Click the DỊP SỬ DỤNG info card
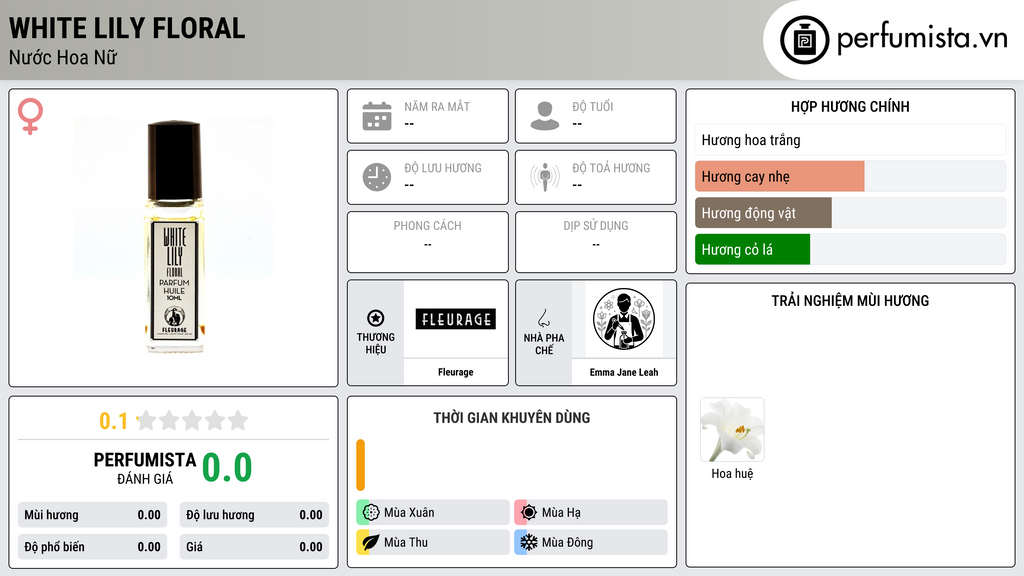The width and height of the screenshot is (1024, 576). [x=596, y=242]
